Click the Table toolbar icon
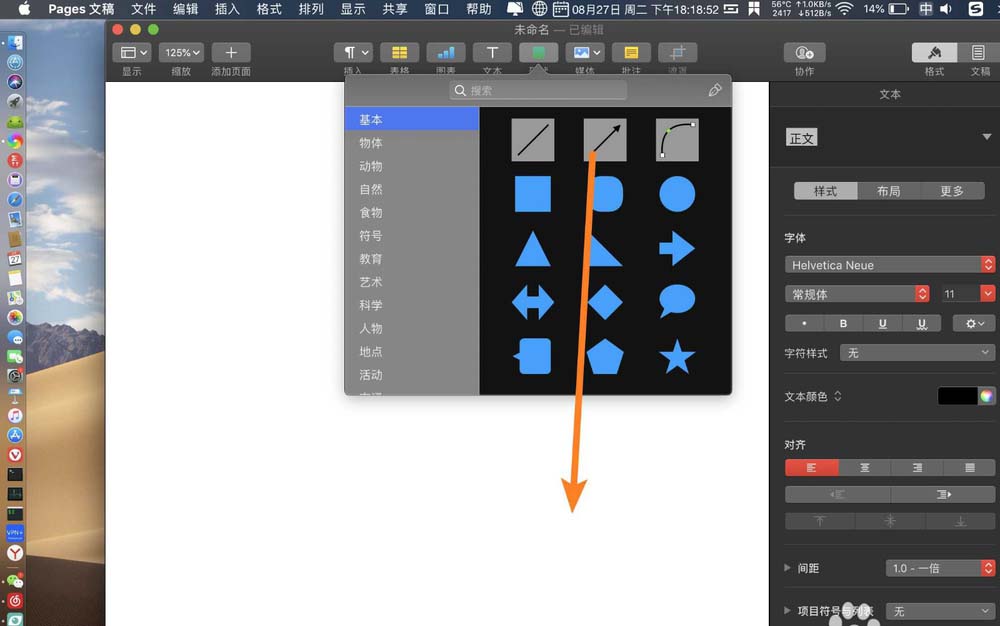 point(399,52)
